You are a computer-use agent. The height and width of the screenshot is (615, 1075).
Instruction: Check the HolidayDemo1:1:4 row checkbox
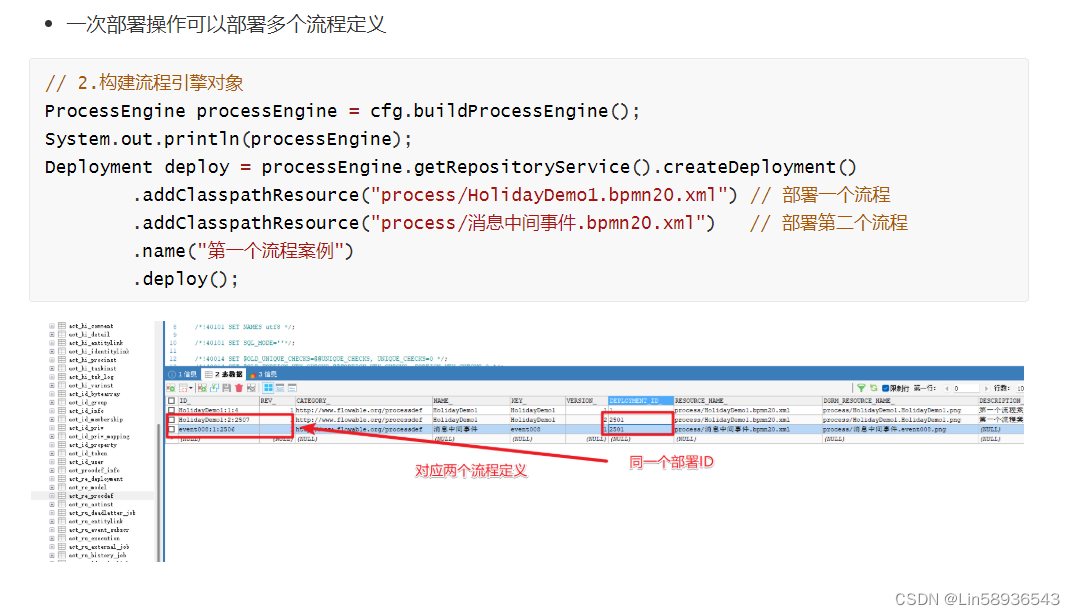(171, 410)
